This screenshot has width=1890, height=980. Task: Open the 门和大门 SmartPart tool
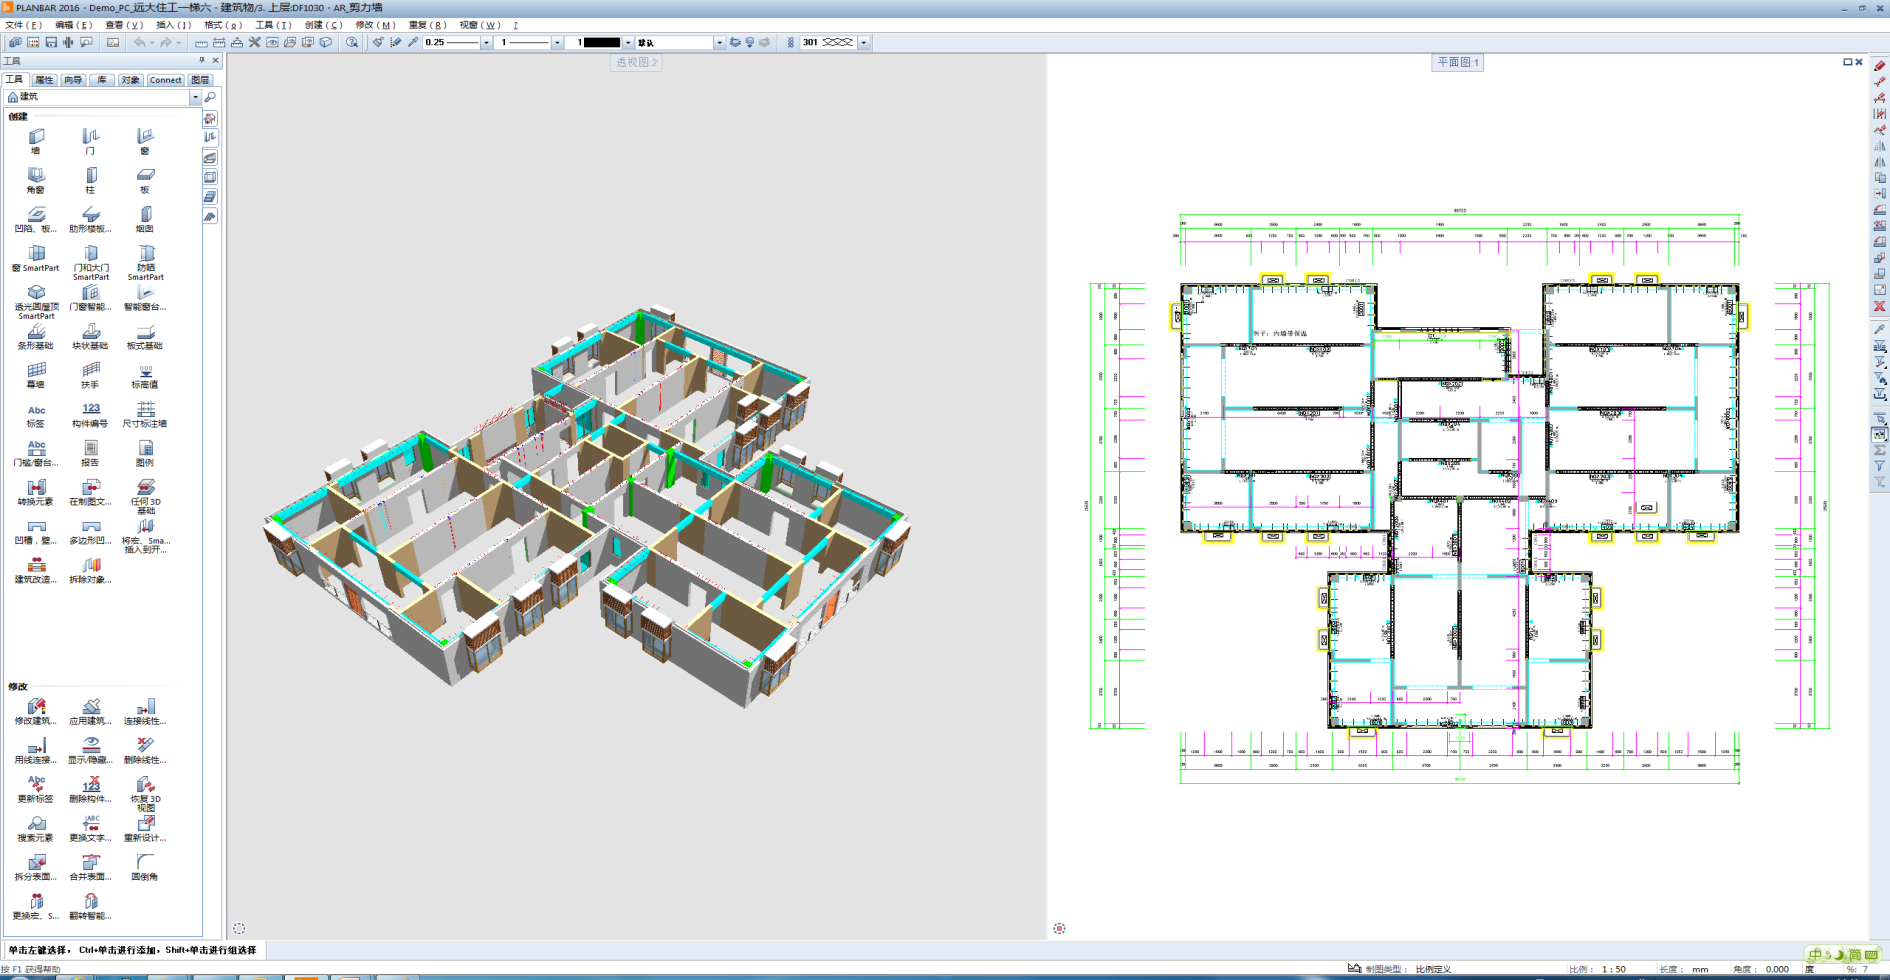click(90, 263)
